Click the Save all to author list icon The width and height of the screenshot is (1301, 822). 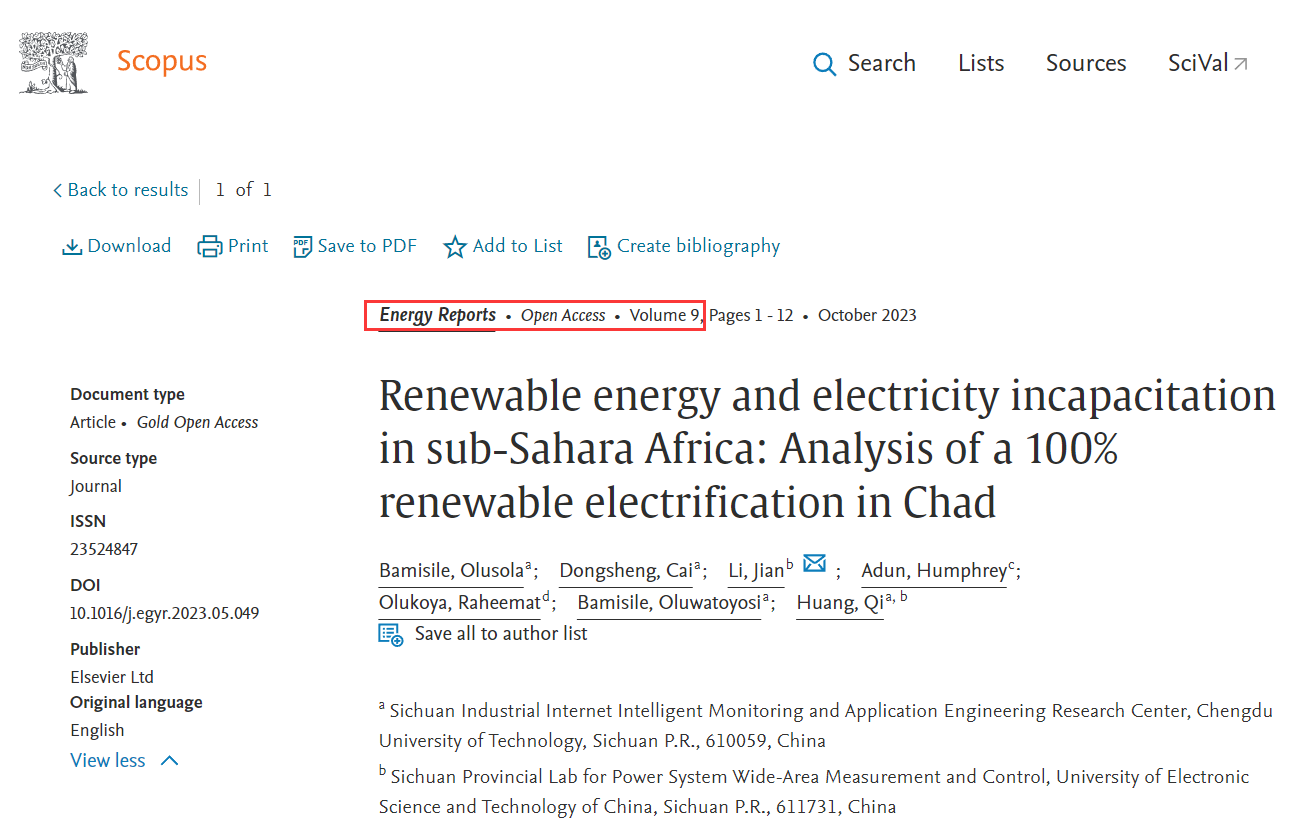tap(391, 634)
